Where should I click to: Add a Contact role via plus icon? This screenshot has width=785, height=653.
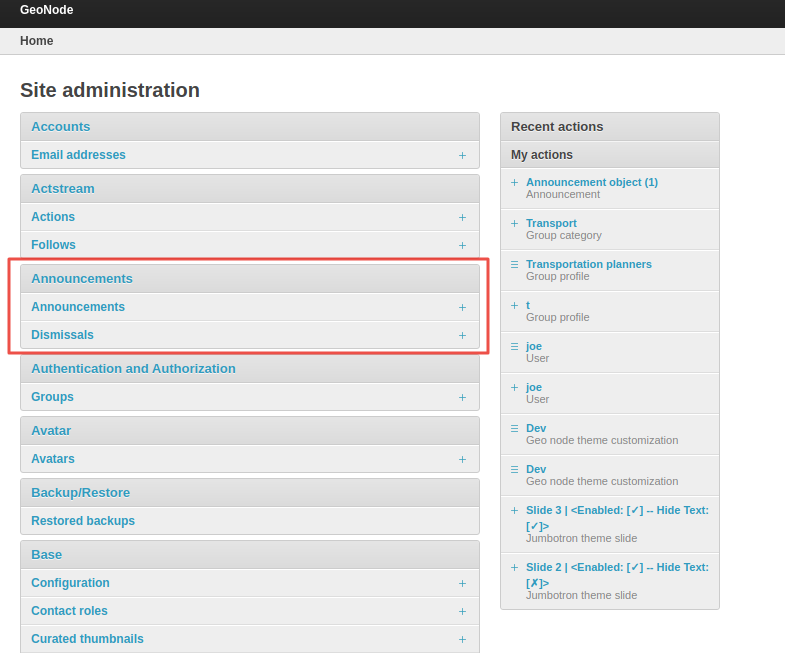point(462,611)
